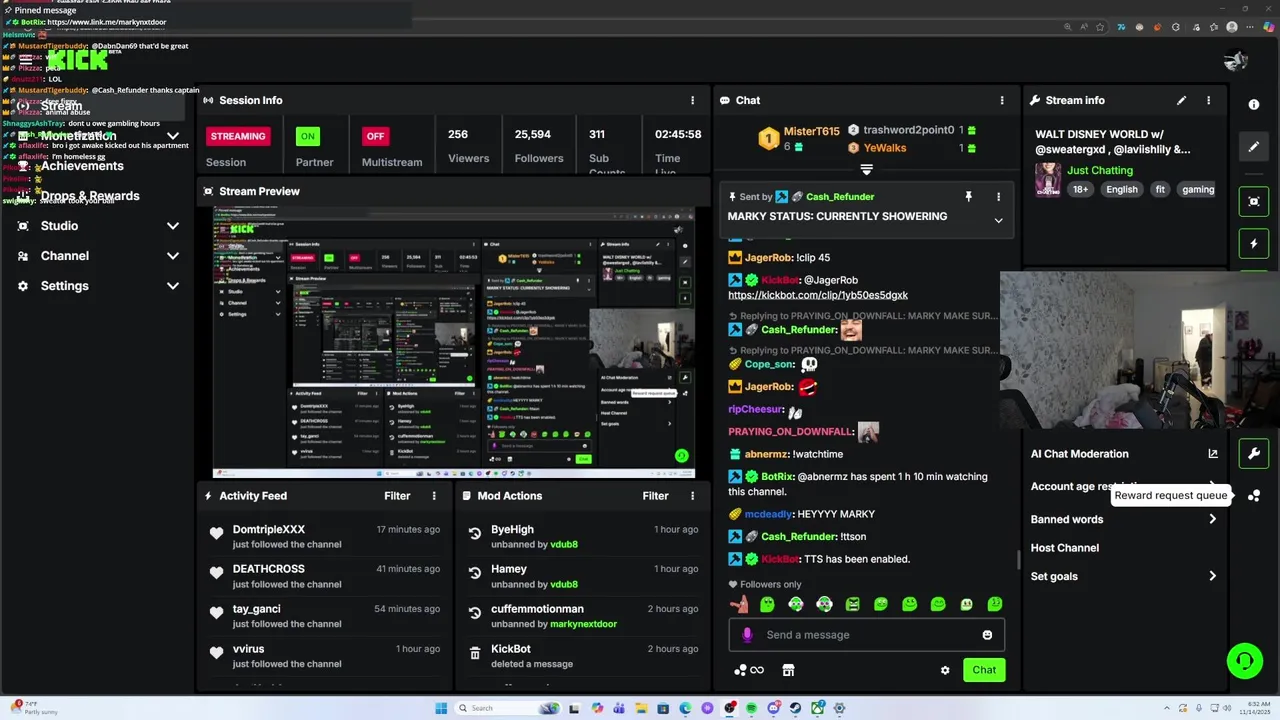
Task: Open pinned message three-dot menu
Action: tap(998, 197)
